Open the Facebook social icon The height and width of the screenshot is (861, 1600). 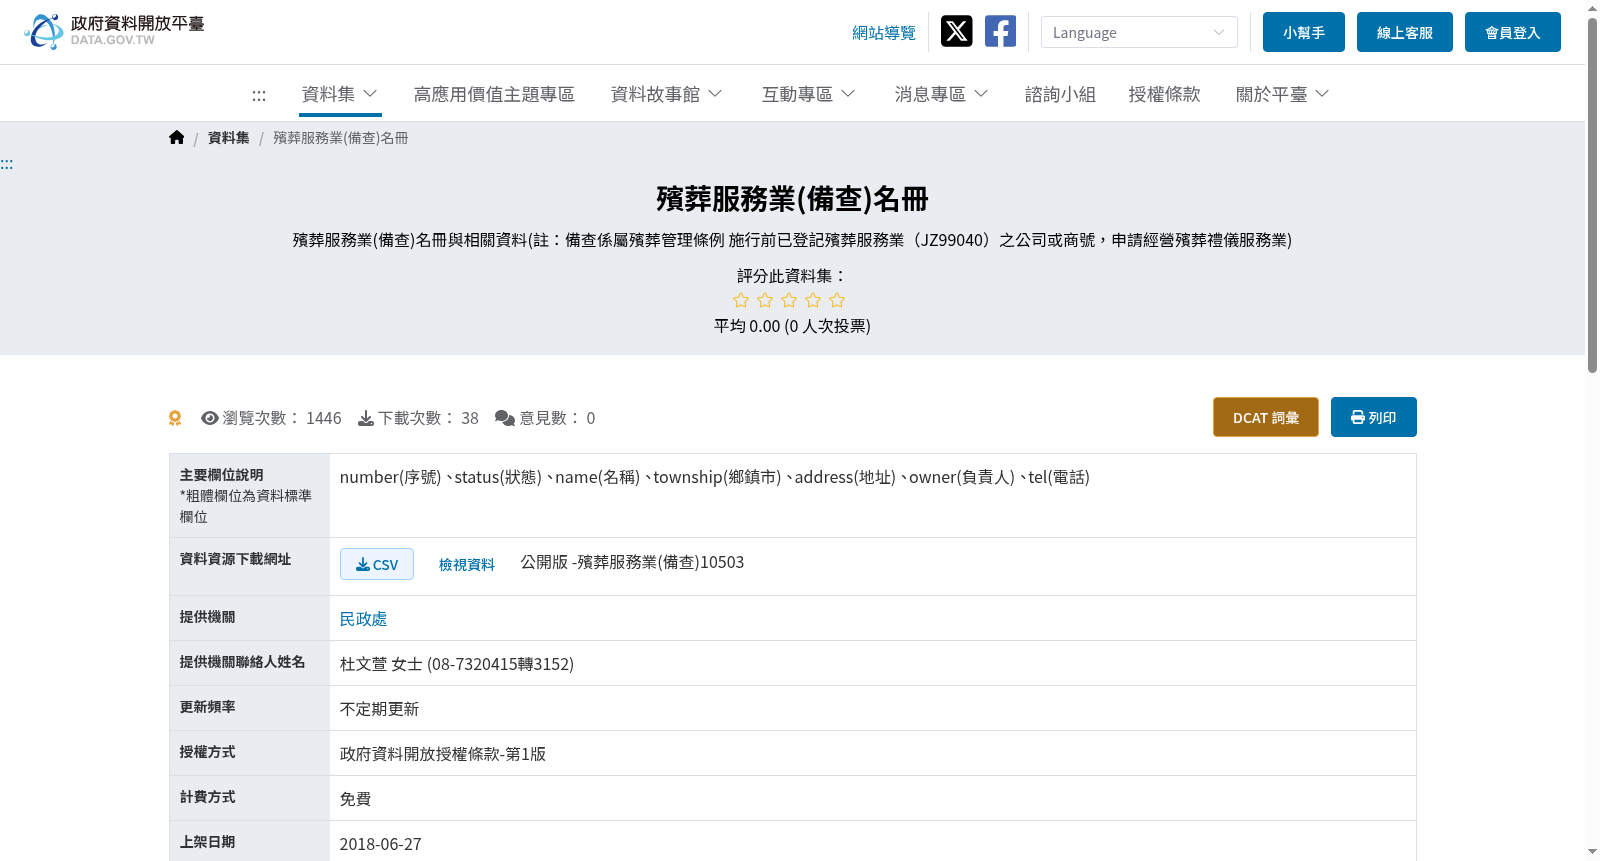(1000, 31)
